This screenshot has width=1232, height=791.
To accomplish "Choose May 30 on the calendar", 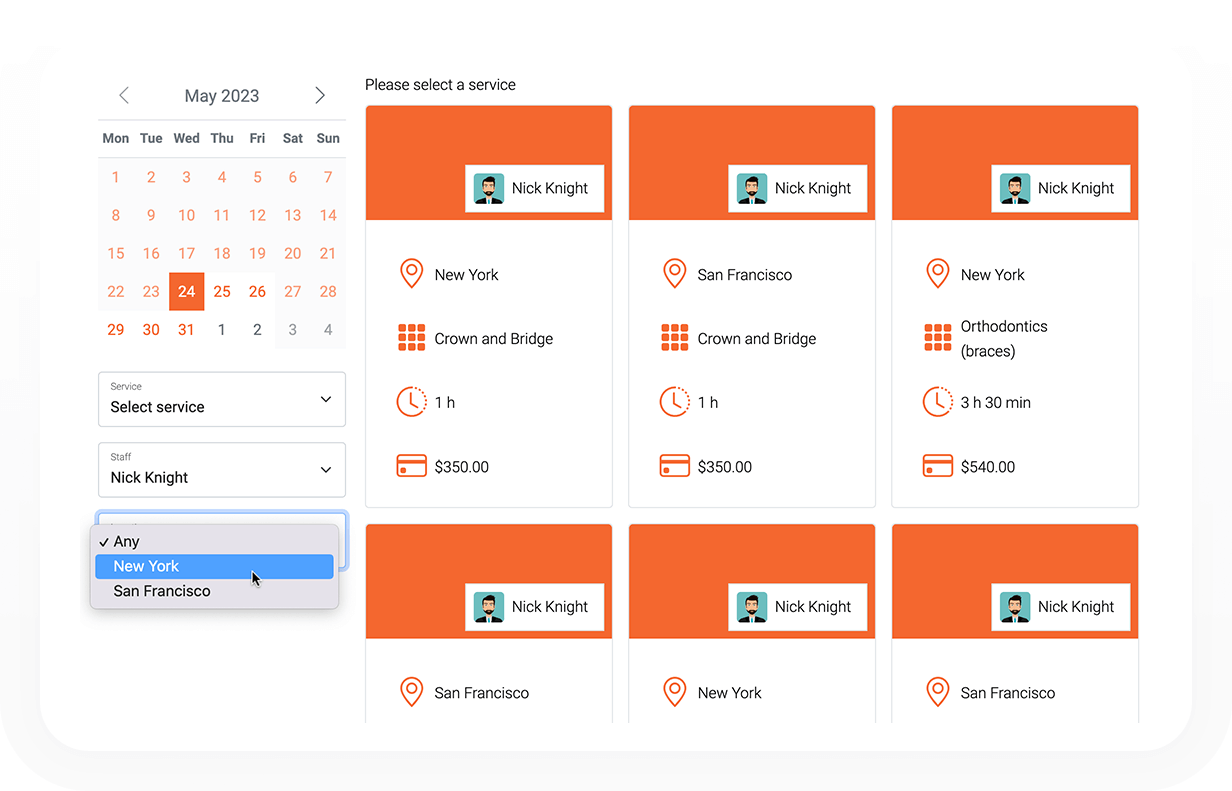I will (151, 330).
